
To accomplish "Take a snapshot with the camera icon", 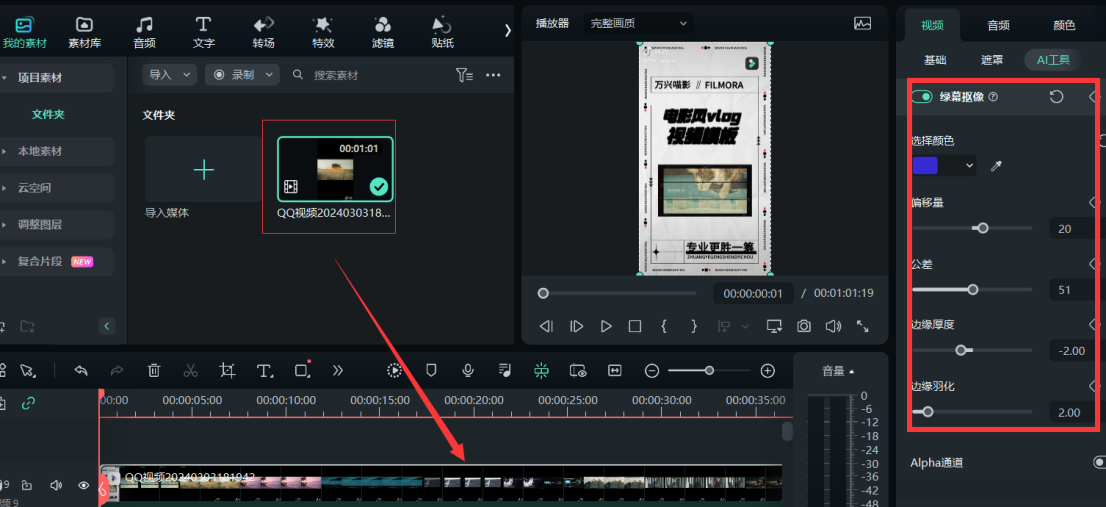I will [x=803, y=326].
